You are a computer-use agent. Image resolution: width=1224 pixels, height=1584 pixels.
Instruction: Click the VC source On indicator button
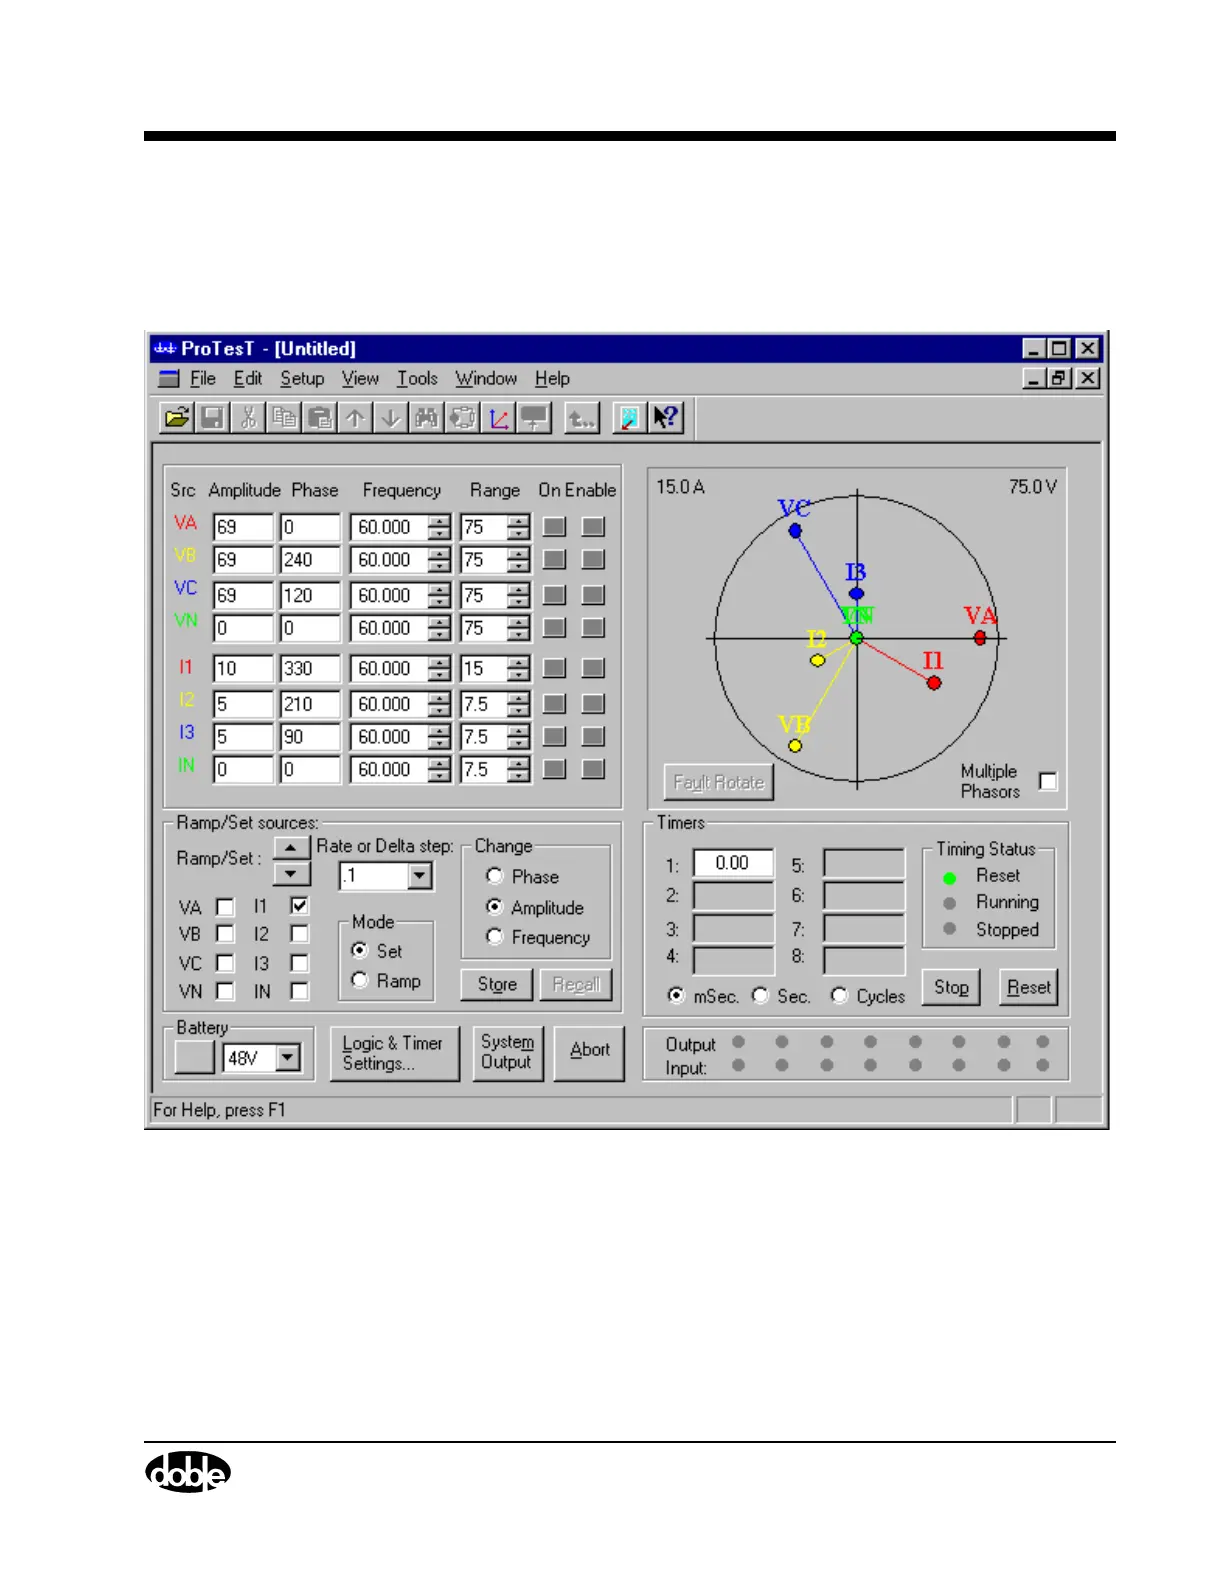(555, 595)
